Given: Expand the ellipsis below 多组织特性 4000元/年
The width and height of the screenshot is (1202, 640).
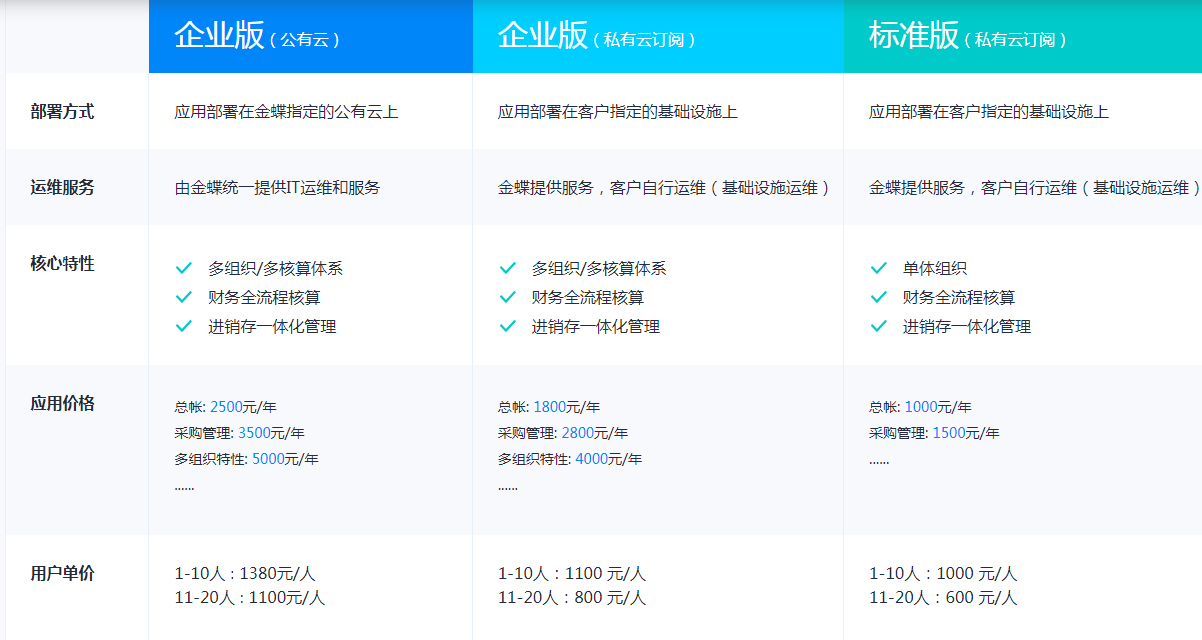Looking at the screenshot, I should point(508,486).
